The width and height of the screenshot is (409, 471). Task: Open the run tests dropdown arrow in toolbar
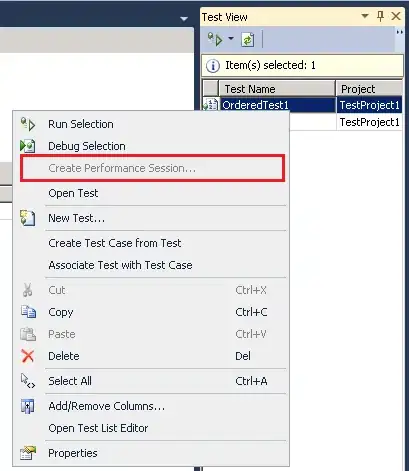231,39
